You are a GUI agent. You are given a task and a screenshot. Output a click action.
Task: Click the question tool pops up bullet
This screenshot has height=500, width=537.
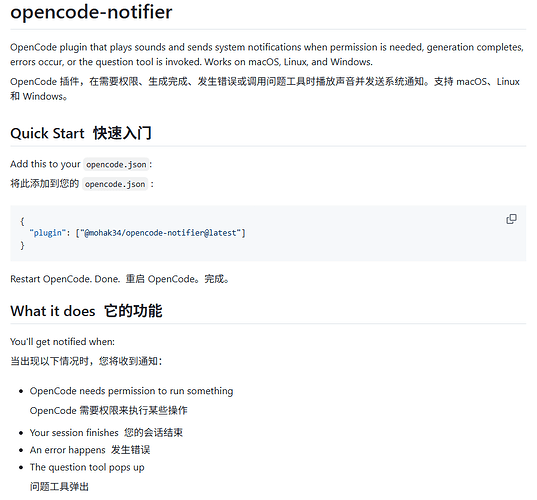point(87,467)
